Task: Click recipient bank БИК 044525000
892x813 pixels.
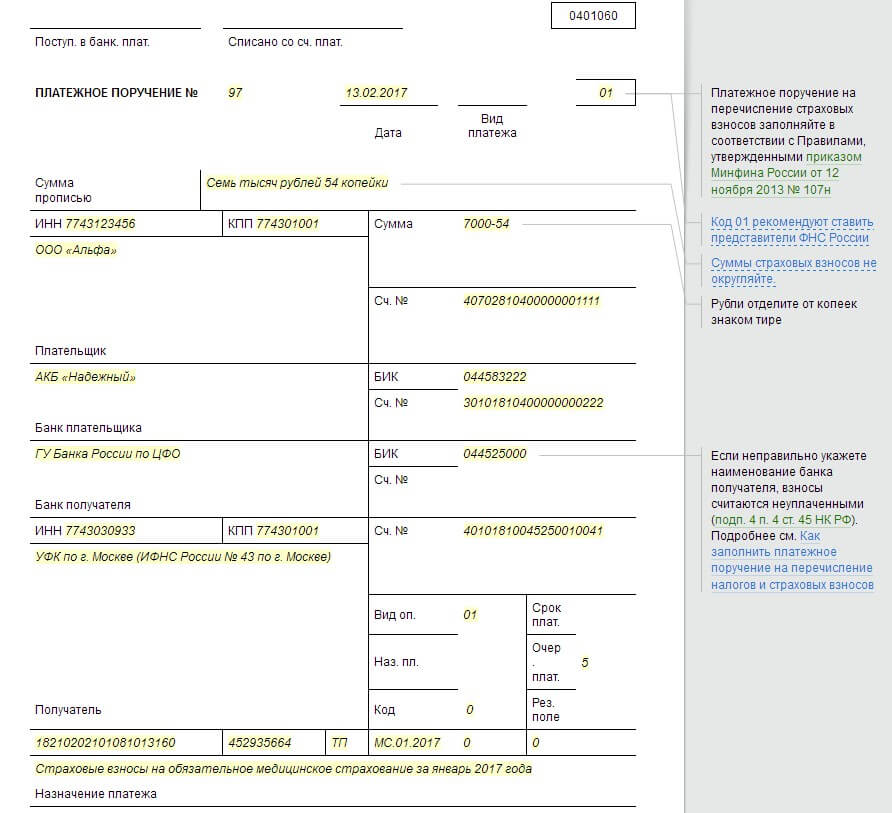Action: (x=494, y=454)
